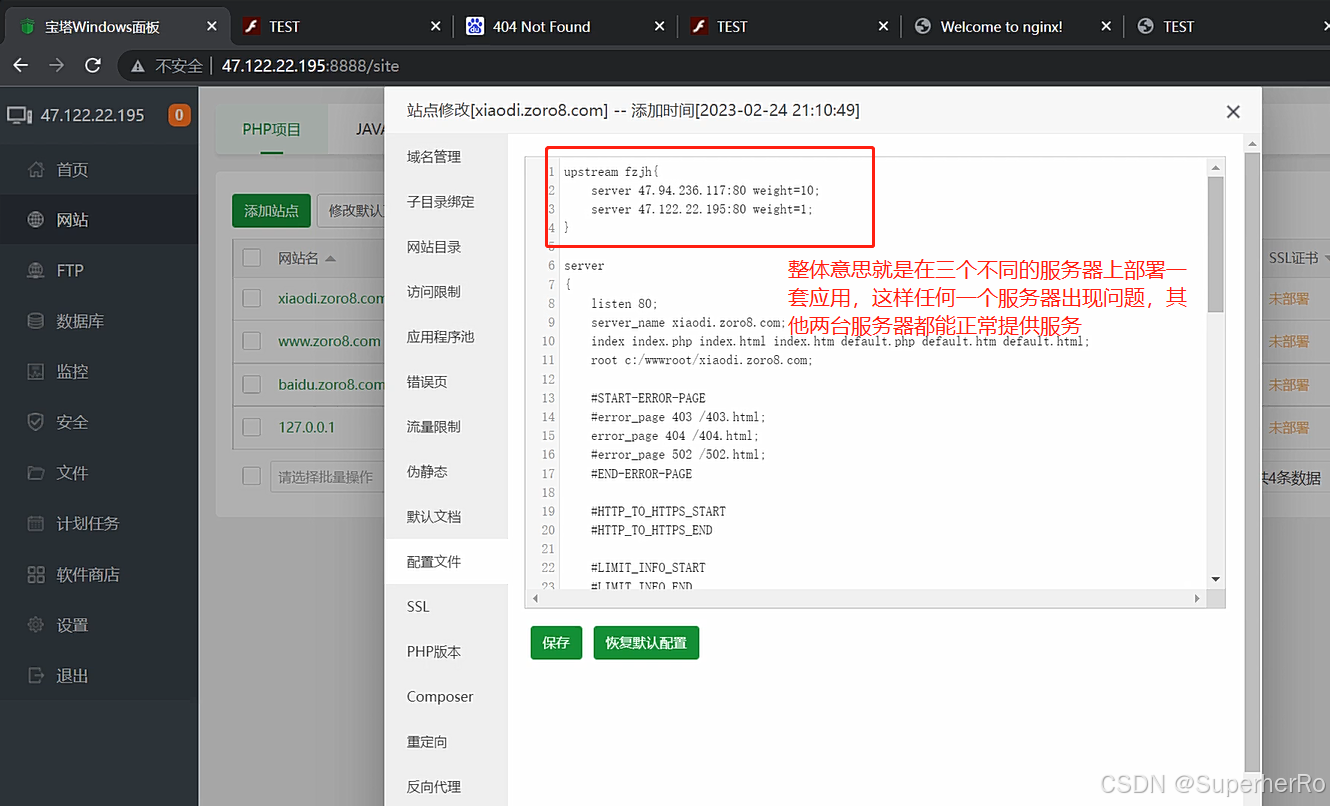Image resolution: width=1330 pixels, height=806 pixels.
Task: Tick the checkbox for www.zoro8.com
Action: [x=251, y=341]
